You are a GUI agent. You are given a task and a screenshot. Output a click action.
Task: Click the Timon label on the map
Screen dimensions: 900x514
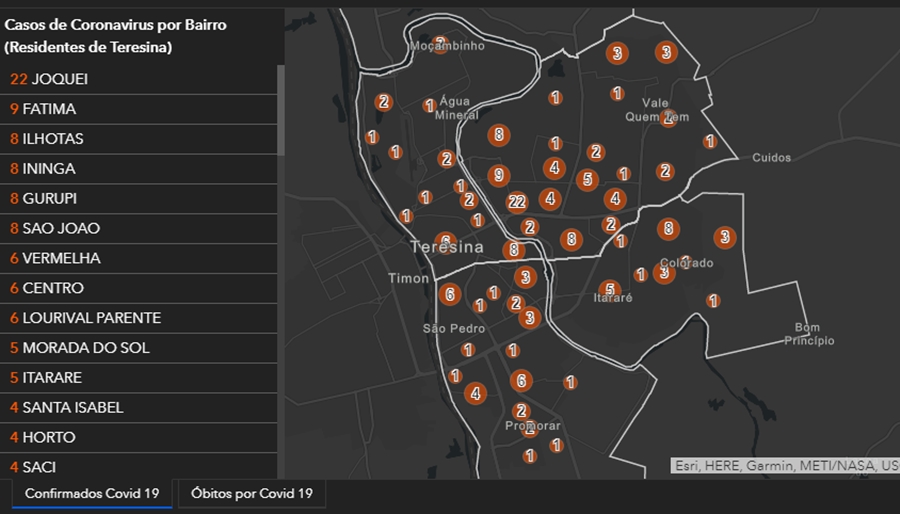409,279
